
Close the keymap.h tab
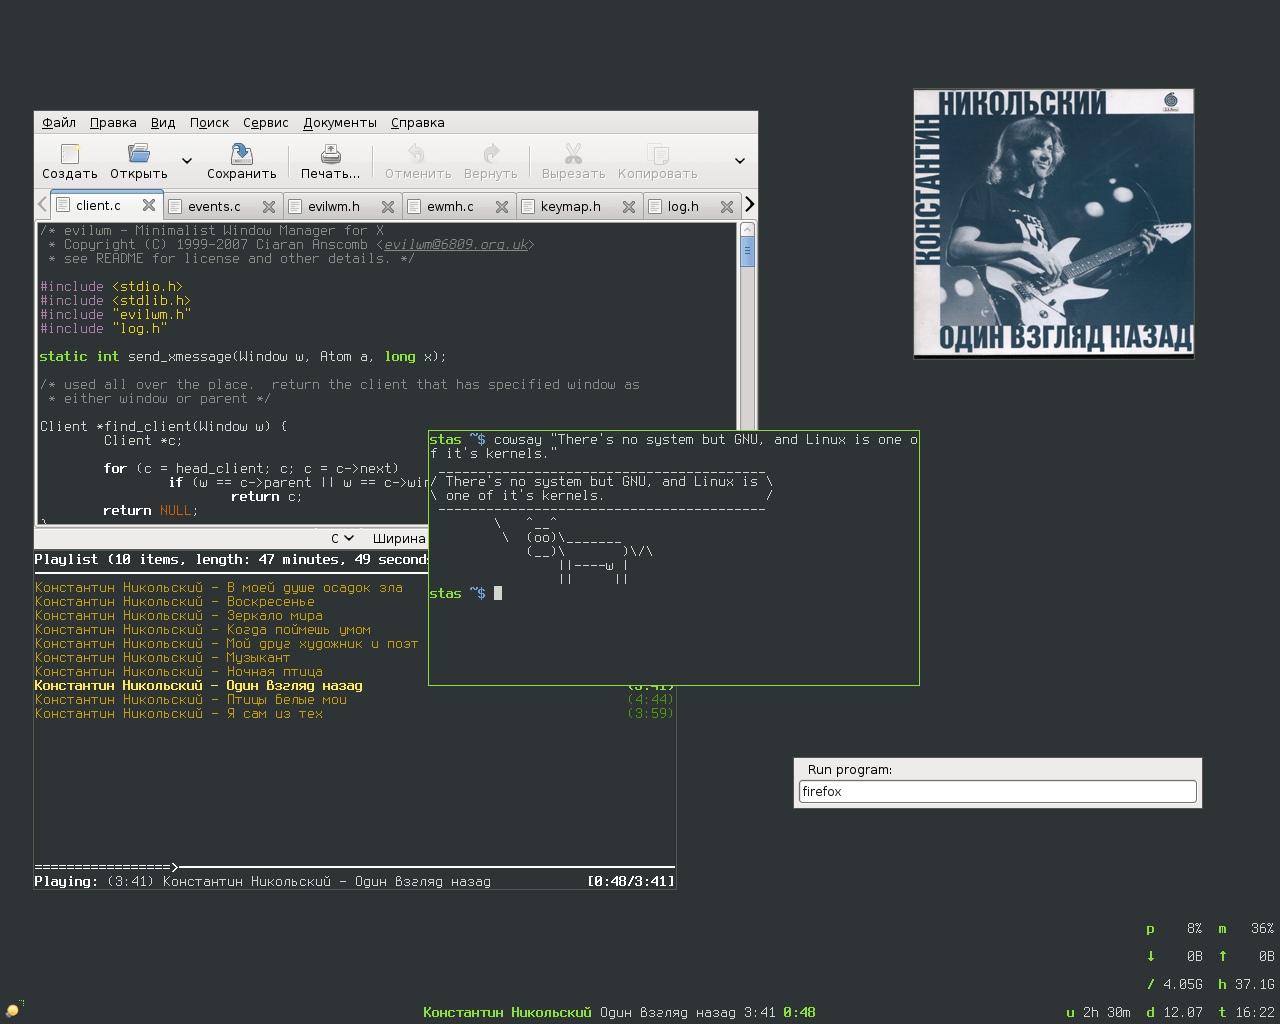629,207
